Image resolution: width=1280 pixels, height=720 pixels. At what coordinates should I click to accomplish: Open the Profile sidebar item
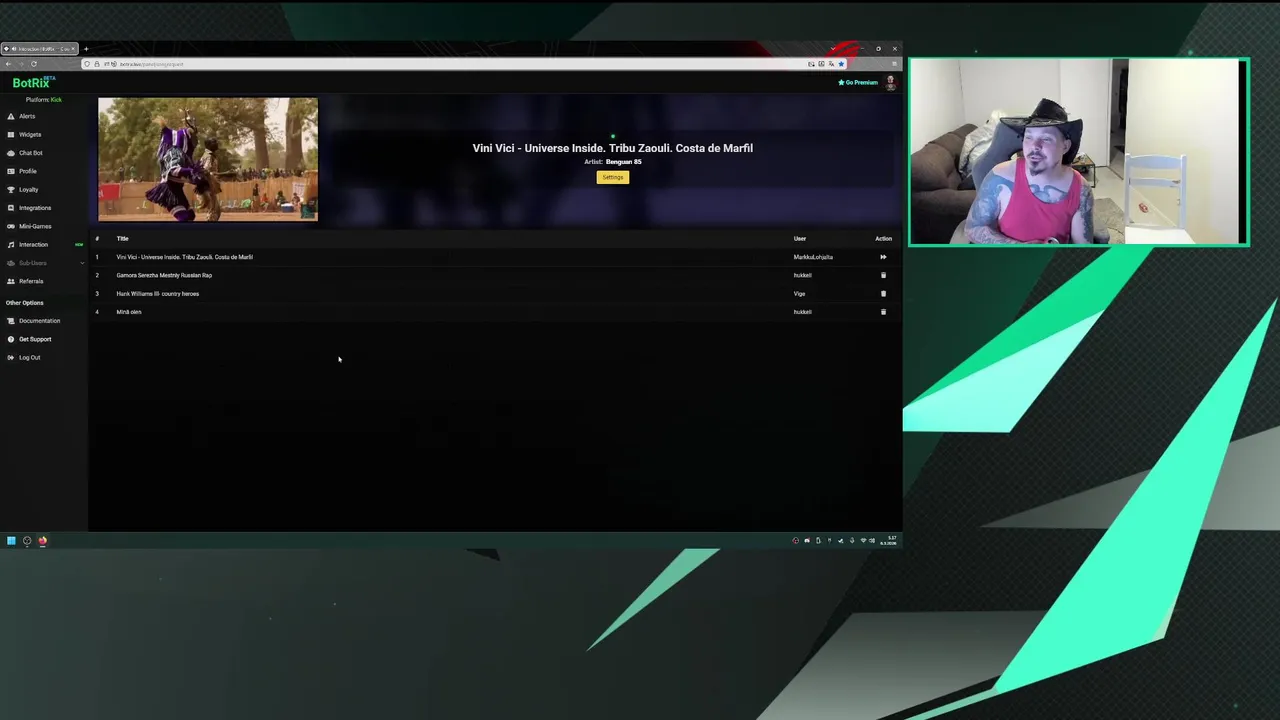click(28, 171)
